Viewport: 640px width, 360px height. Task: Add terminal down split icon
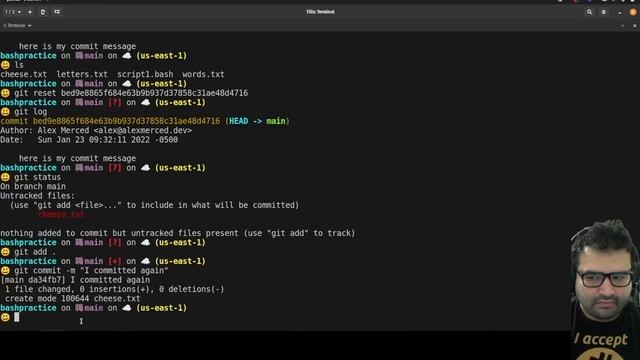point(57,12)
